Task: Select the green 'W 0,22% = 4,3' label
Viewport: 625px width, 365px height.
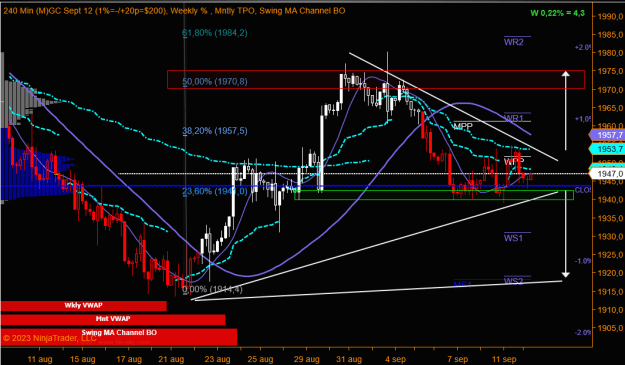Action: pyautogui.click(x=558, y=13)
